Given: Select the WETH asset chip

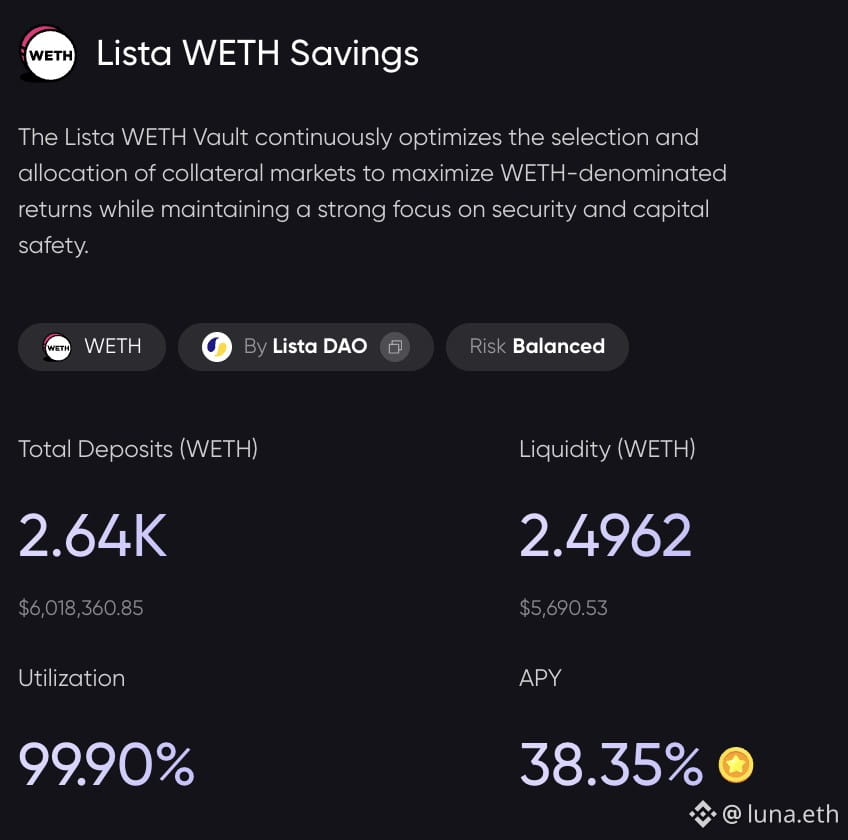Looking at the screenshot, I should click(92, 347).
